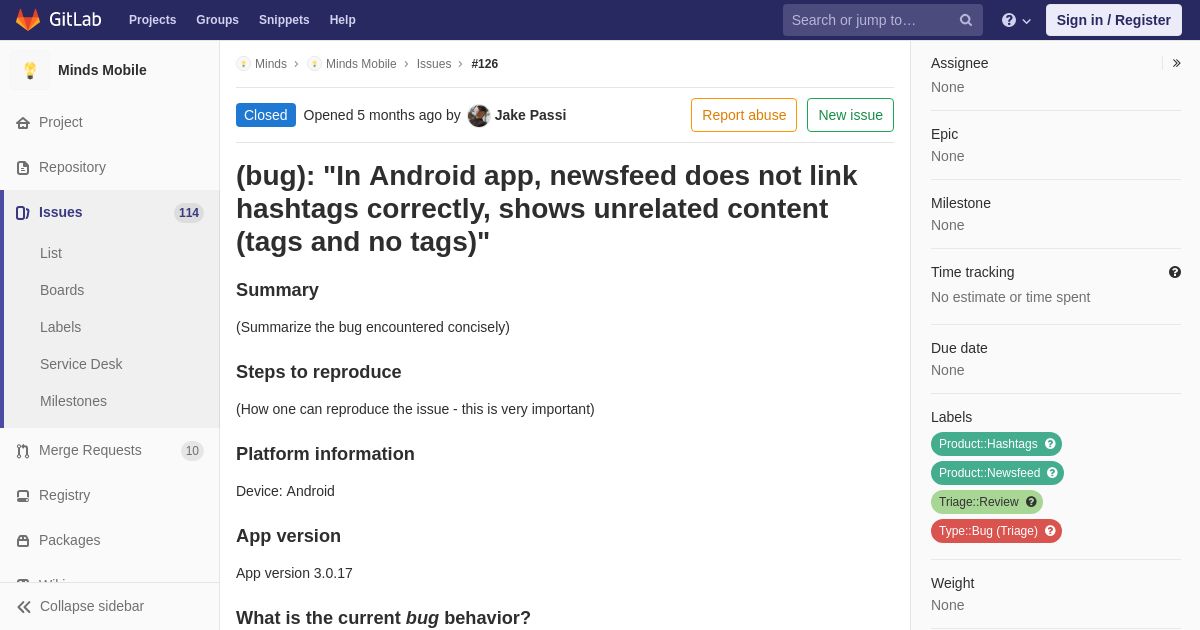Click 'Device: Android' text
Image resolution: width=1200 pixels, height=630 pixels.
285,491
